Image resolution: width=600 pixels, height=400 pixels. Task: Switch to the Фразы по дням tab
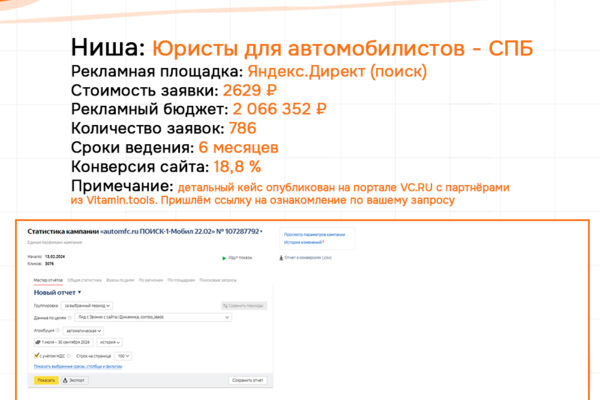tap(120, 280)
